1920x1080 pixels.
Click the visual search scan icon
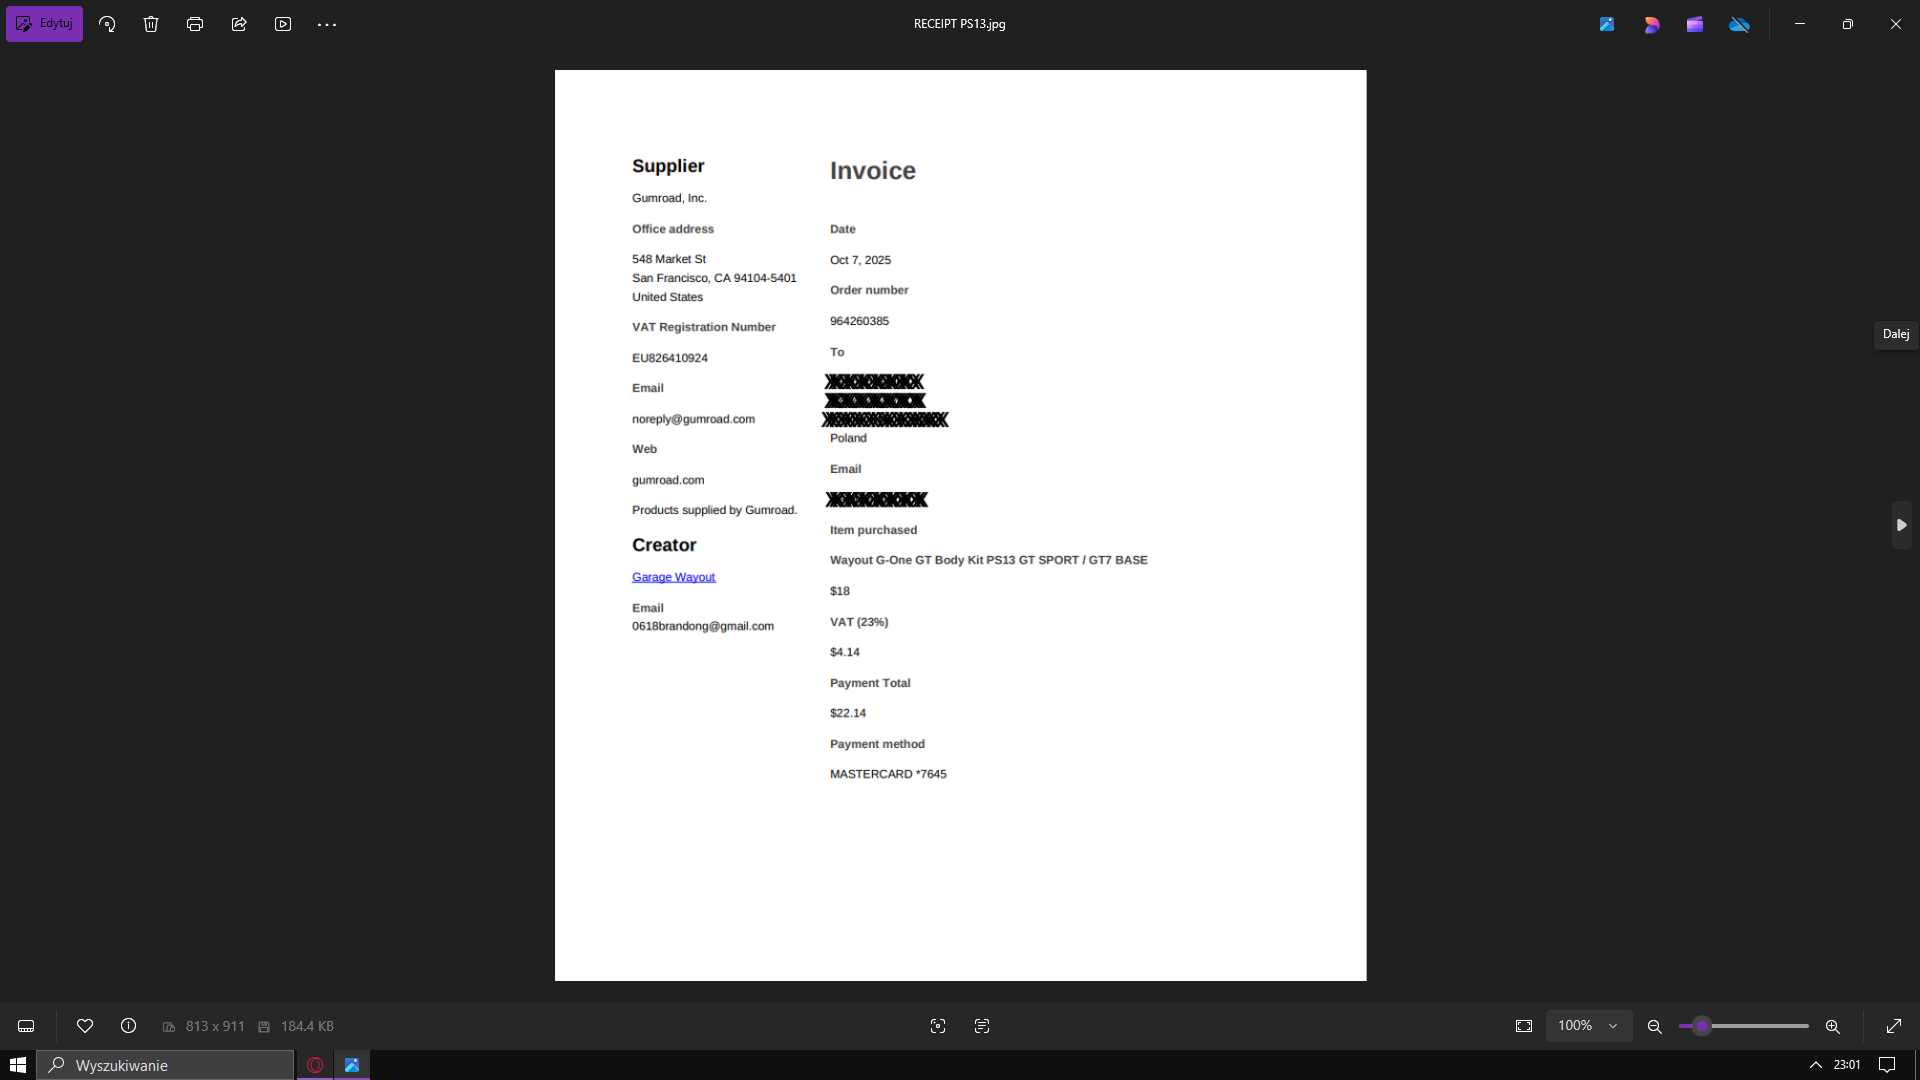click(x=938, y=1026)
